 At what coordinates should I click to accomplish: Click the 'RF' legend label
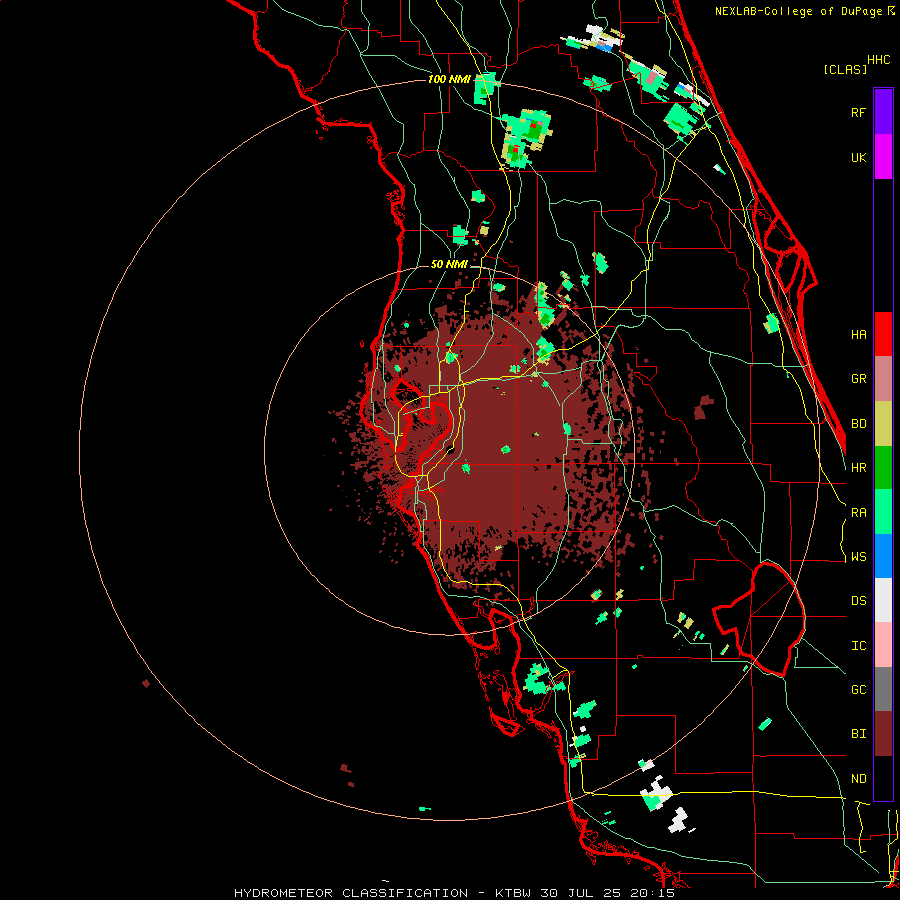click(x=858, y=112)
